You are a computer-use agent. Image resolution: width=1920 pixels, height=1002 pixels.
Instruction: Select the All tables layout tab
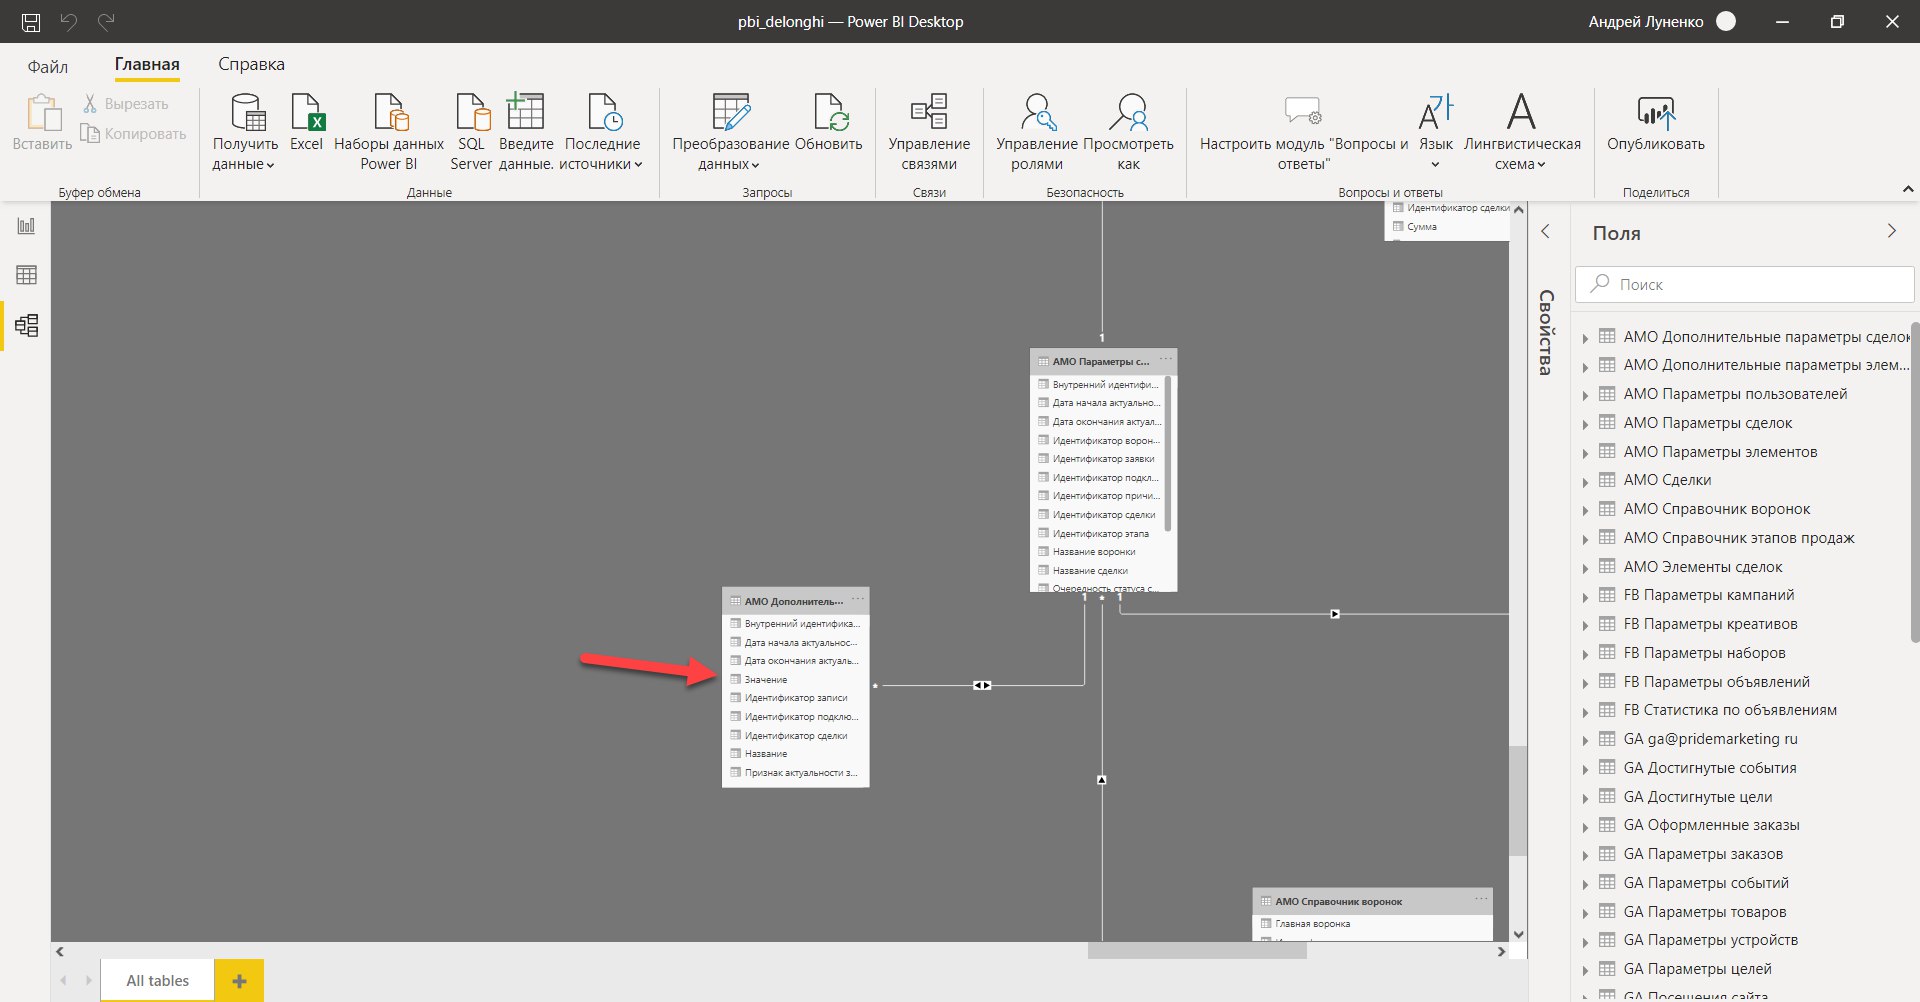click(x=157, y=981)
